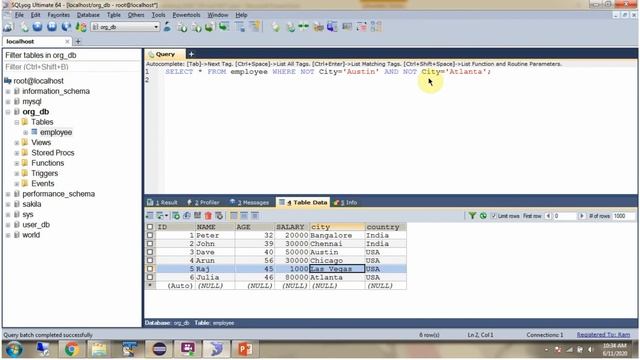640x360 pixels.
Task: Open the User Manager toolbar icon
Action: (x=167, y=27)
